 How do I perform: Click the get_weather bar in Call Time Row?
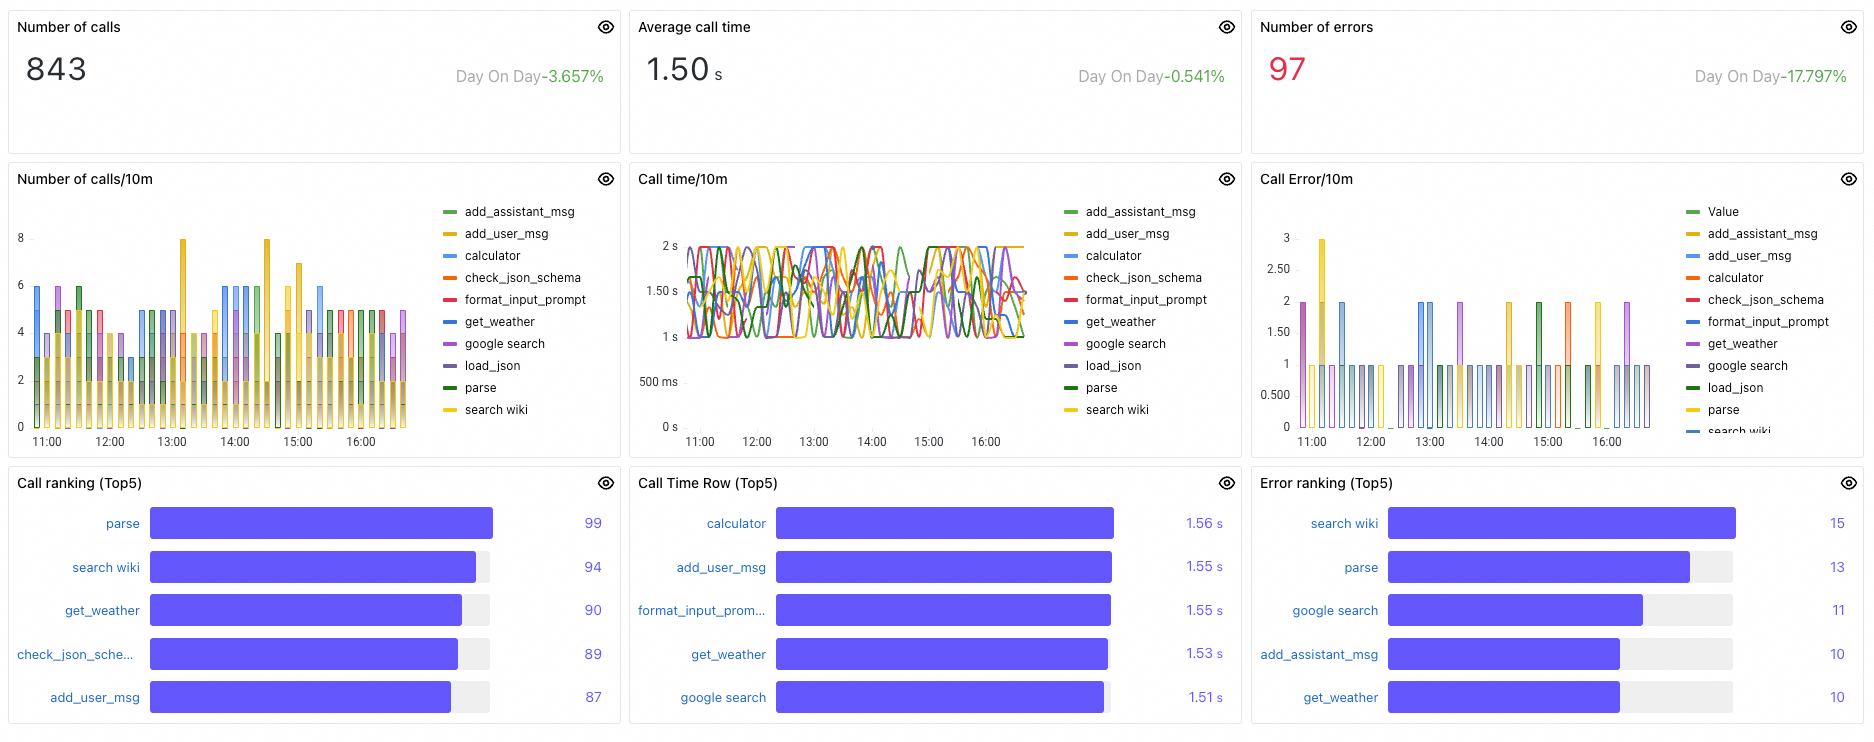pyautogui.click(x=942, y=654)
